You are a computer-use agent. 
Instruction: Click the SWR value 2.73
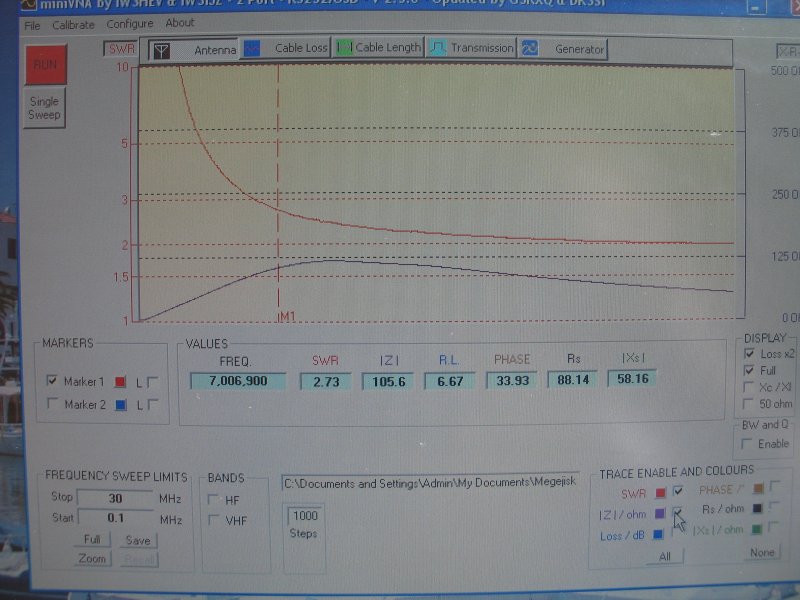[x=326, y=381]
